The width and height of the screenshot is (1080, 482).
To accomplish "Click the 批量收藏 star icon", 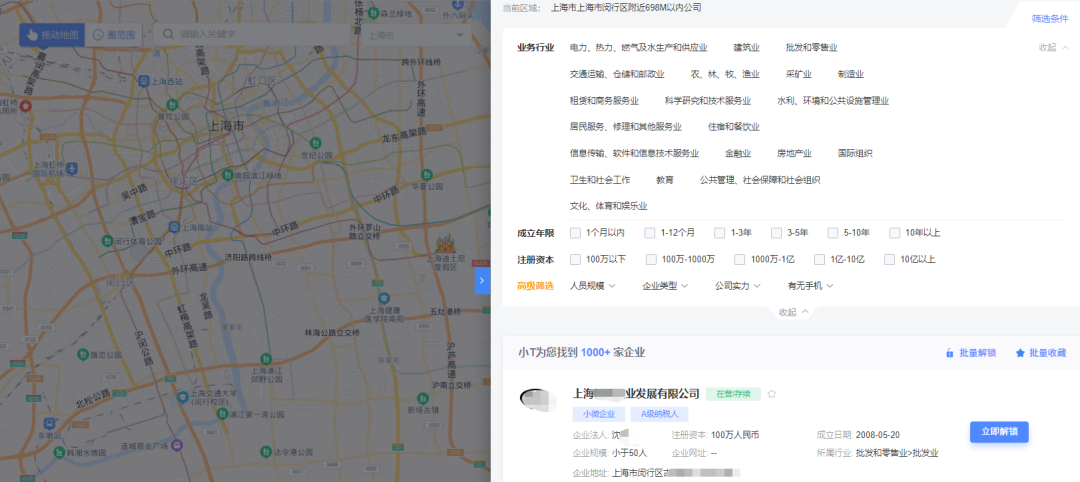I will (1020, 353).
